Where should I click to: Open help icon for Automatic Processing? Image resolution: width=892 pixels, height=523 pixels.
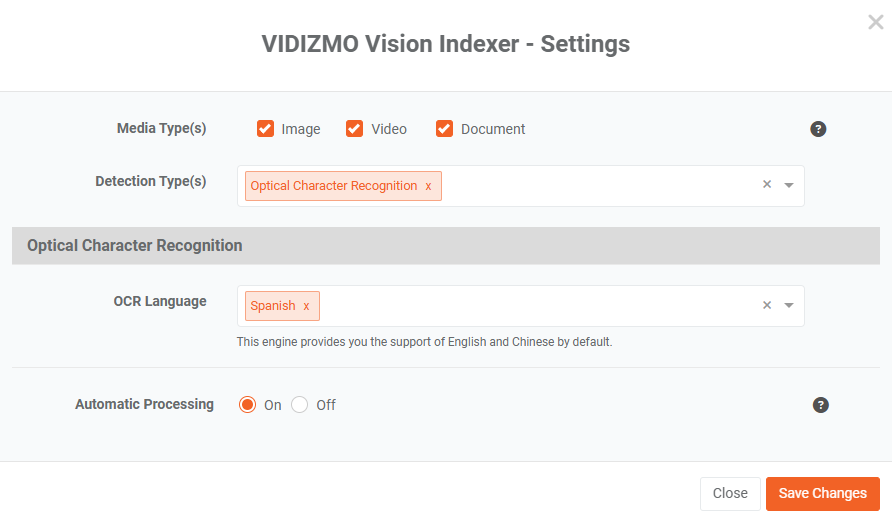820,405
